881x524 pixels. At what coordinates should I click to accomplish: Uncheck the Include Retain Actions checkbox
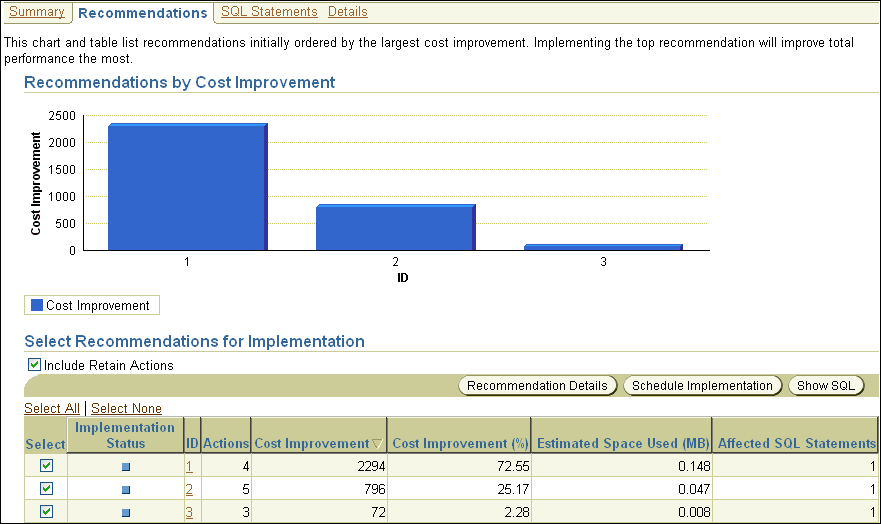[x=35, y=365]
